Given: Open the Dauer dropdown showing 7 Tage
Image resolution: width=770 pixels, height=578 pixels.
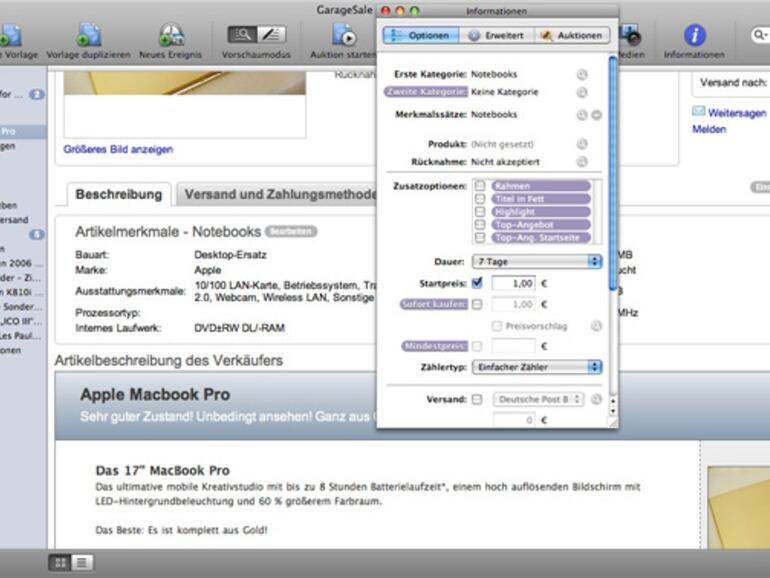Looking at the screenshot, I should [x=537, y=261].
